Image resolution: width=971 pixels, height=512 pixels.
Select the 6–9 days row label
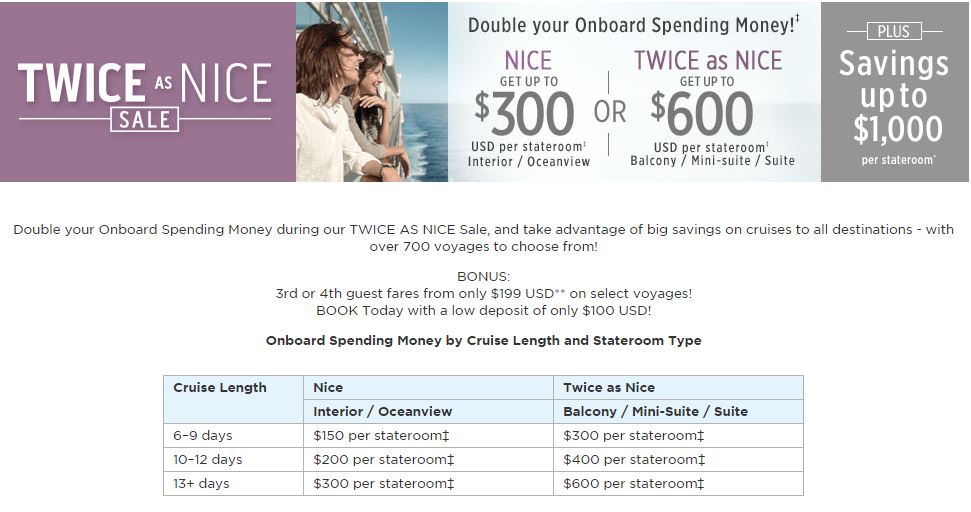coord(201,436)
